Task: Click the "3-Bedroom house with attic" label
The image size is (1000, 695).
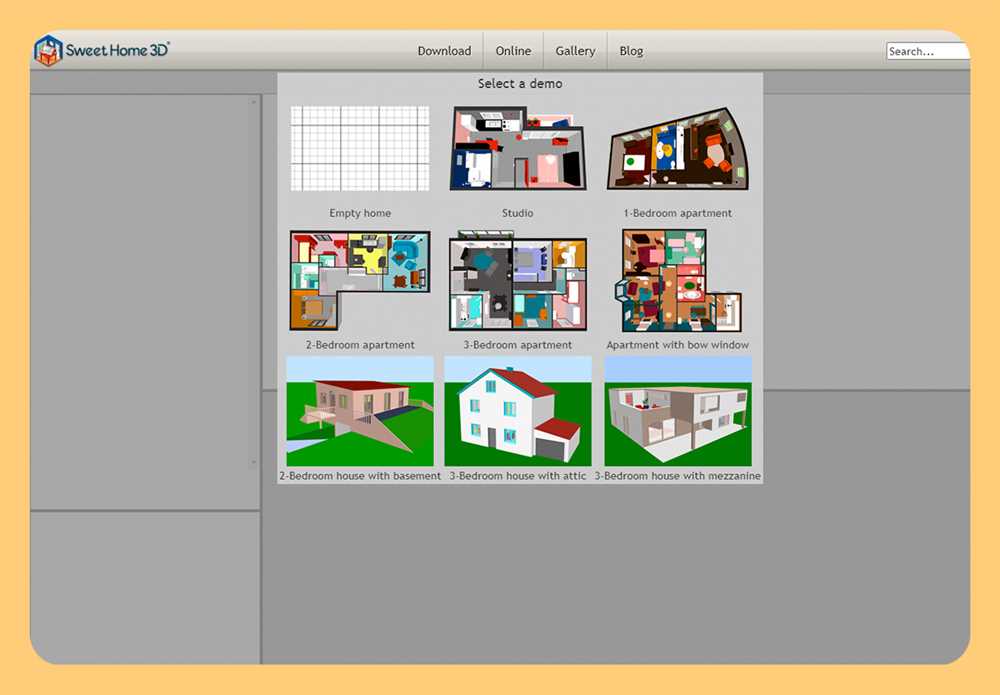Action: (517, 476)
